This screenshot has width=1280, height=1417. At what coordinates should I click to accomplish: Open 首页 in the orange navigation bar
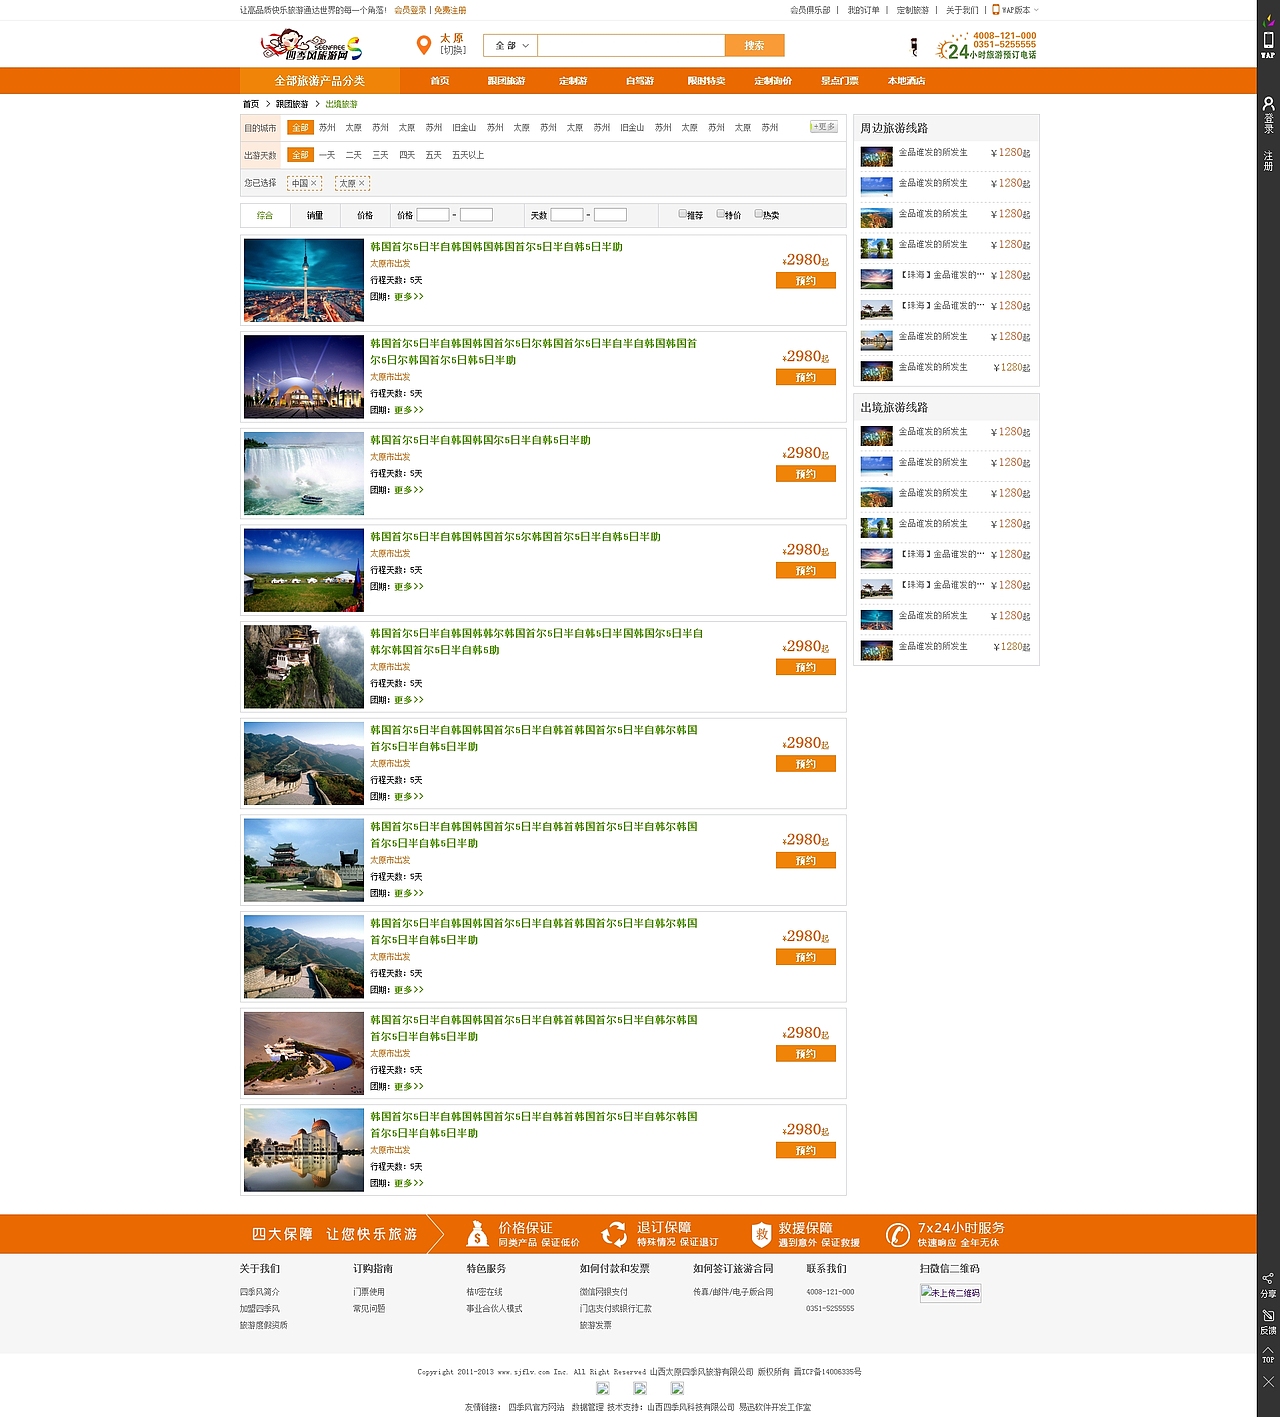point(440,81)
